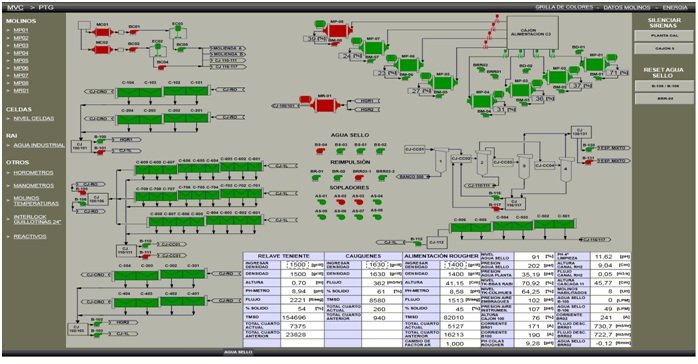Screen dimensions: 698x364
Task: Select column cell number 1
Action: (x=440, y=161)
